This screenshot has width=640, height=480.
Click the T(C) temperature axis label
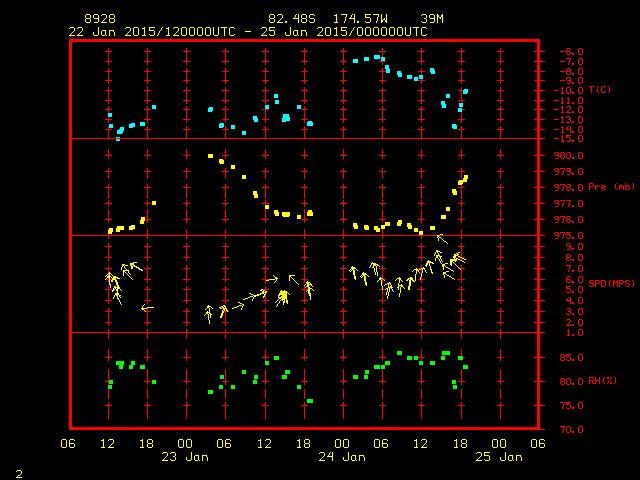pyautogui.click(x=600, y=89)
